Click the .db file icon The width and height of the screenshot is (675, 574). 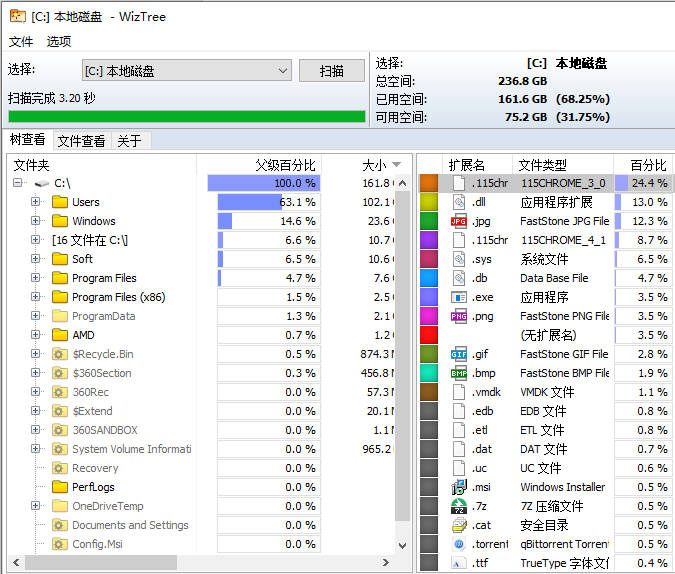[x=459, y=278]
